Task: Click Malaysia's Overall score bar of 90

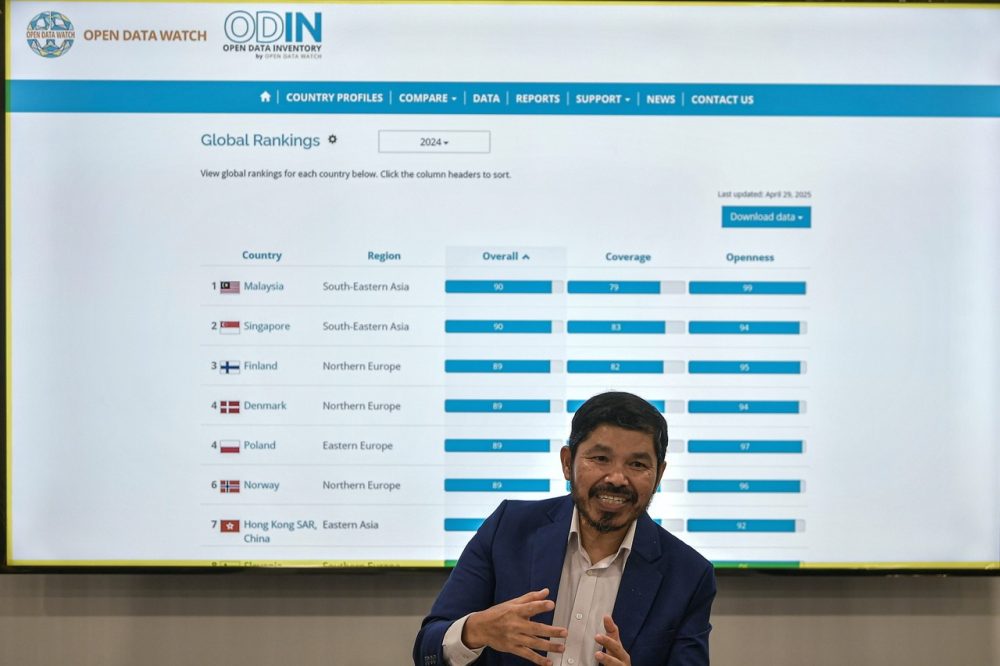Action: tap(504, 287)
